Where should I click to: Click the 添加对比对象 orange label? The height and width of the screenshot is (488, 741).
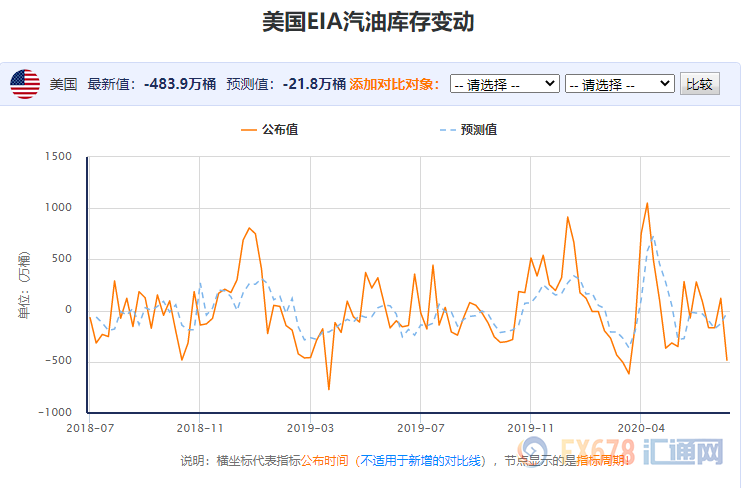tap(395, 84)
